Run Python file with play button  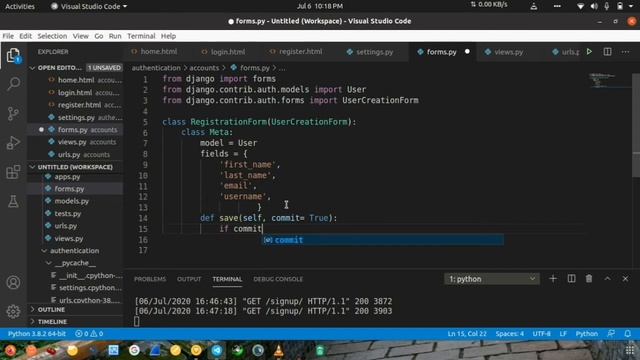[x=589, y=52]
